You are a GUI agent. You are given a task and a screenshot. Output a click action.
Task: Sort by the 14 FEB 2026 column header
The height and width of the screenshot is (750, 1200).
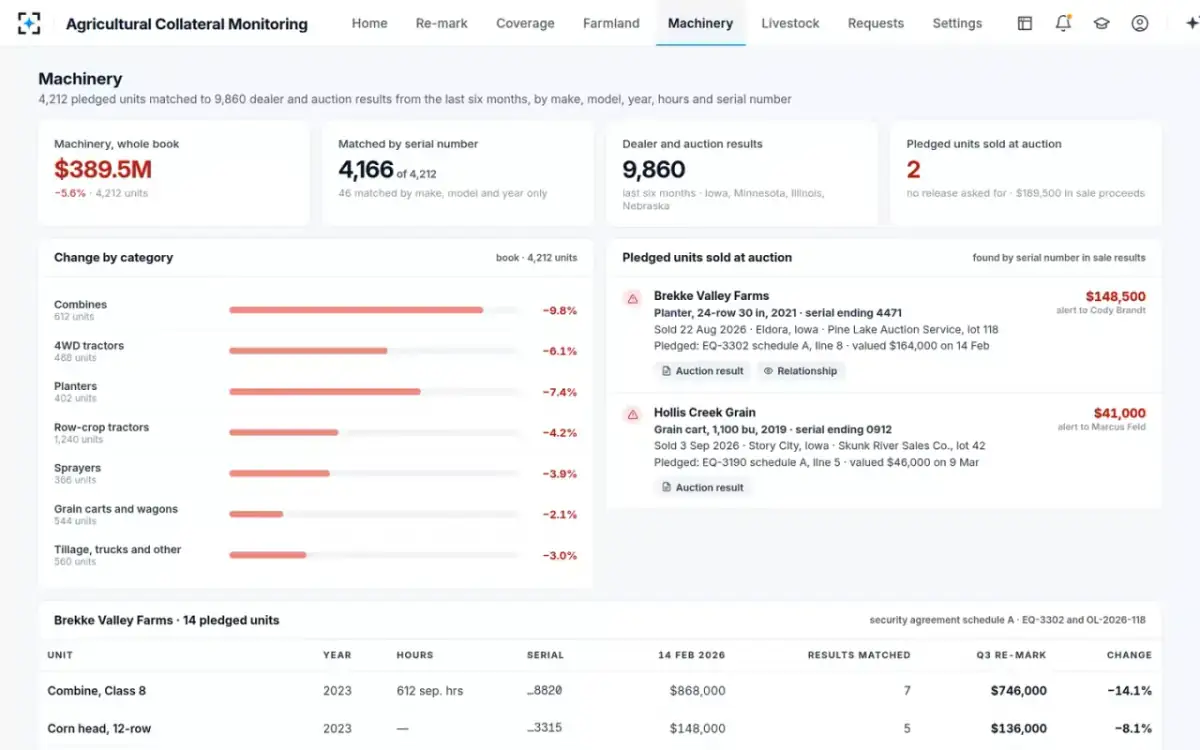coord(692,655)
